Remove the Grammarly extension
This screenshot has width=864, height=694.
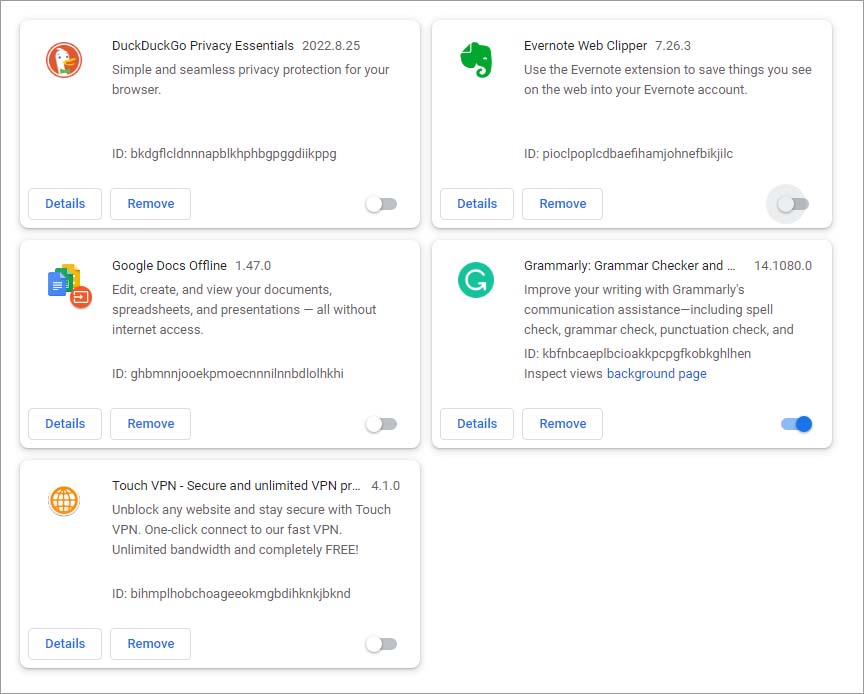click(563, 424)
